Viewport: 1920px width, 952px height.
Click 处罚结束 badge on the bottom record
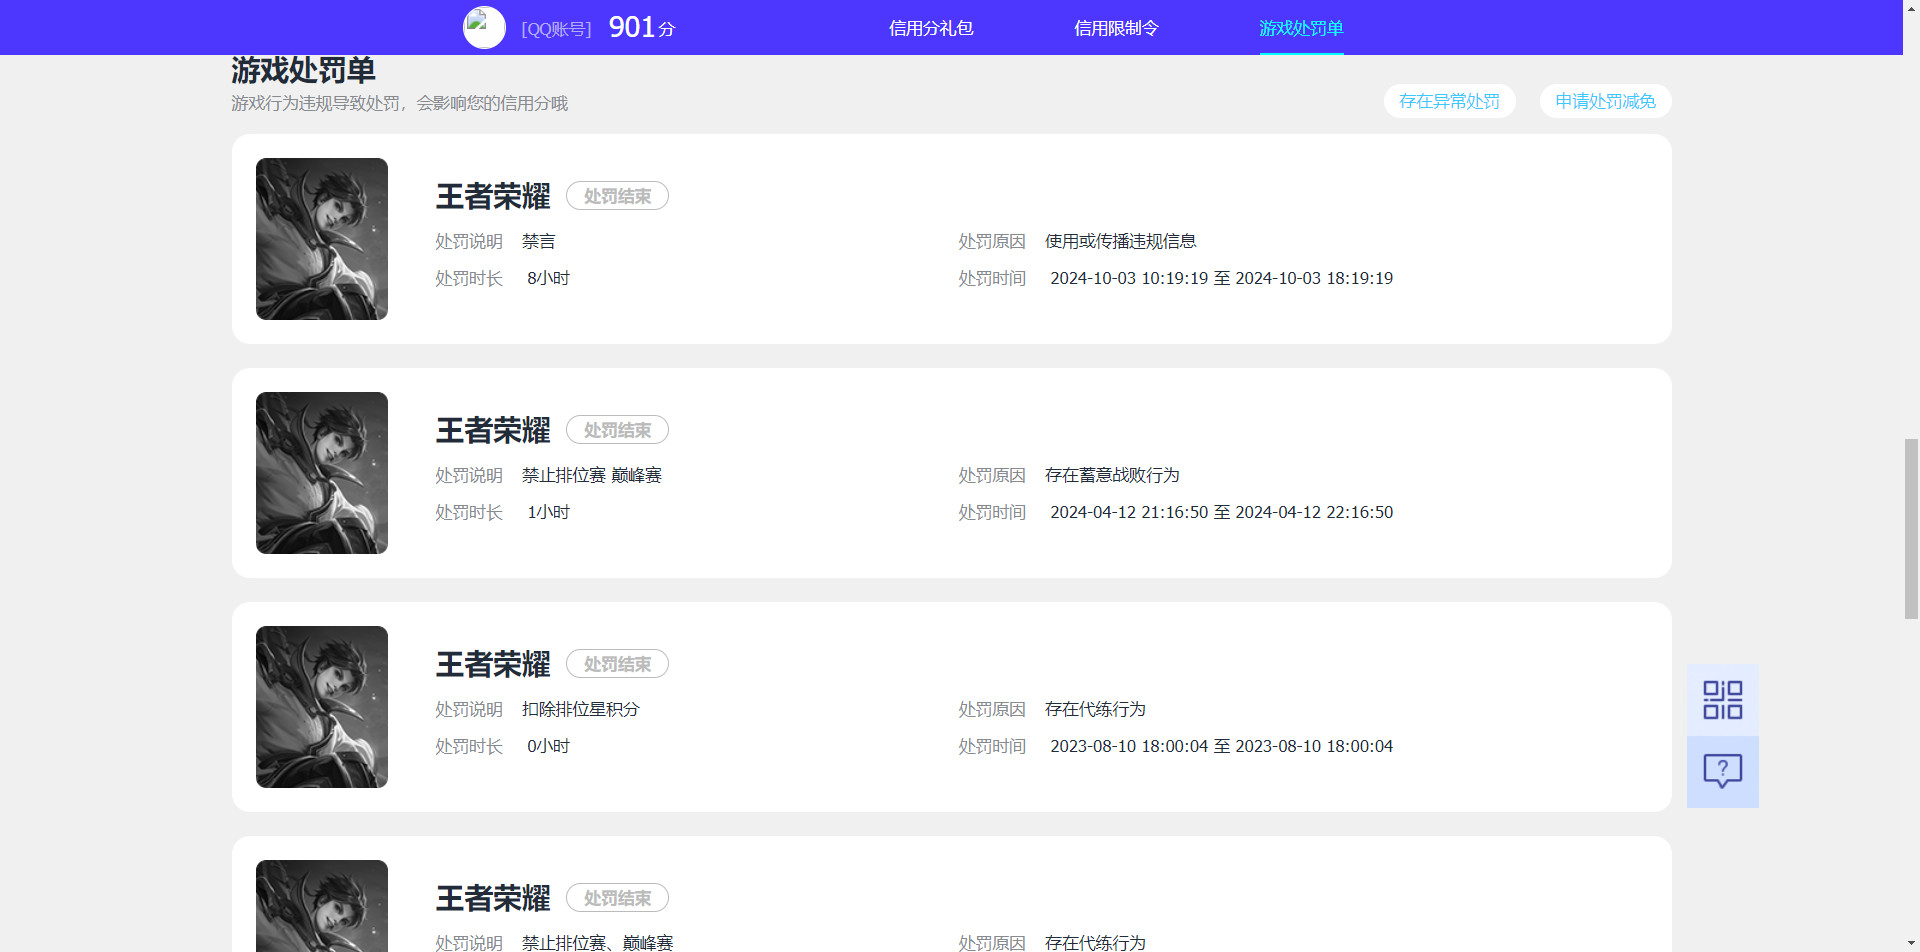coord(617,898)
